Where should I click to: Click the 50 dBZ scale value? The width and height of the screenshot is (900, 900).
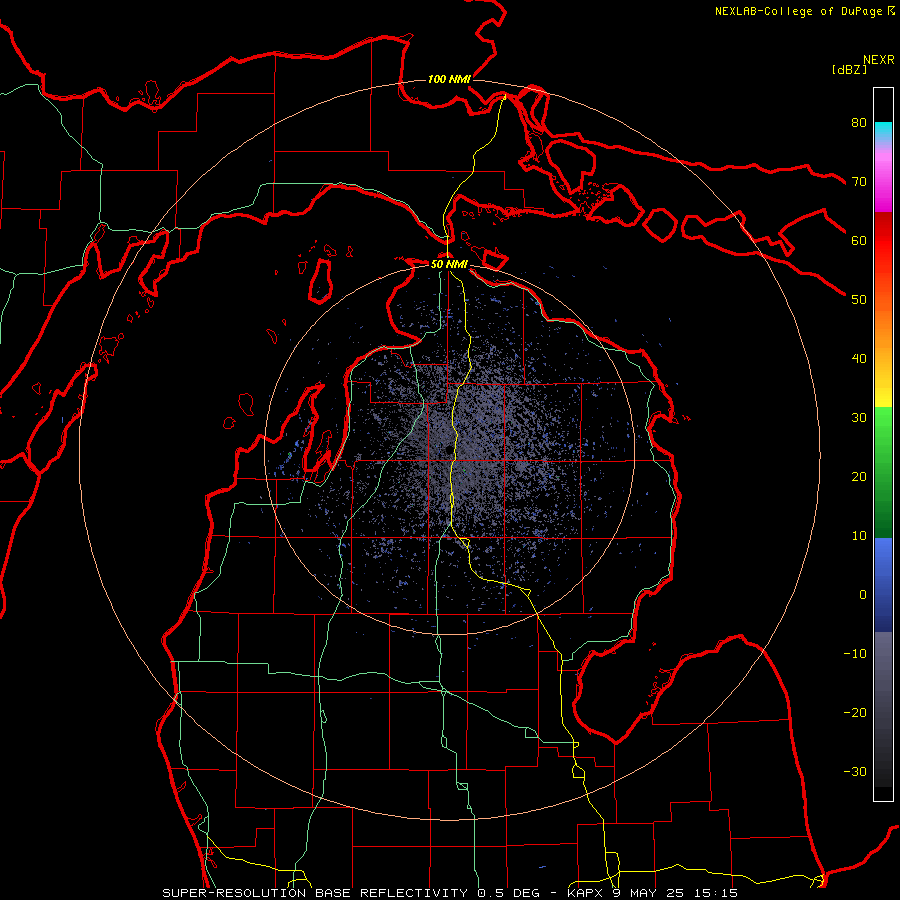(x=859, y=300)
